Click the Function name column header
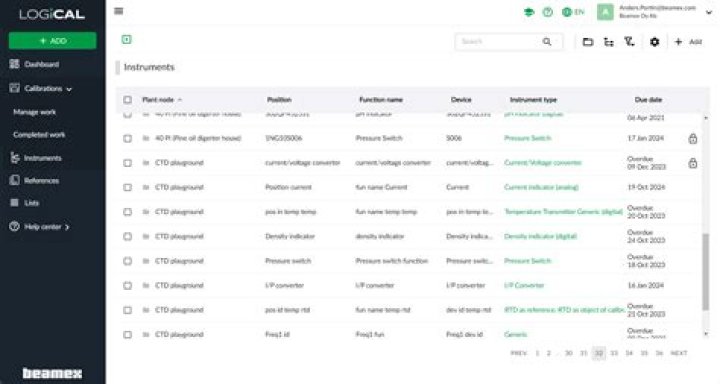This screenshot has height=384, width=720. 381,100
